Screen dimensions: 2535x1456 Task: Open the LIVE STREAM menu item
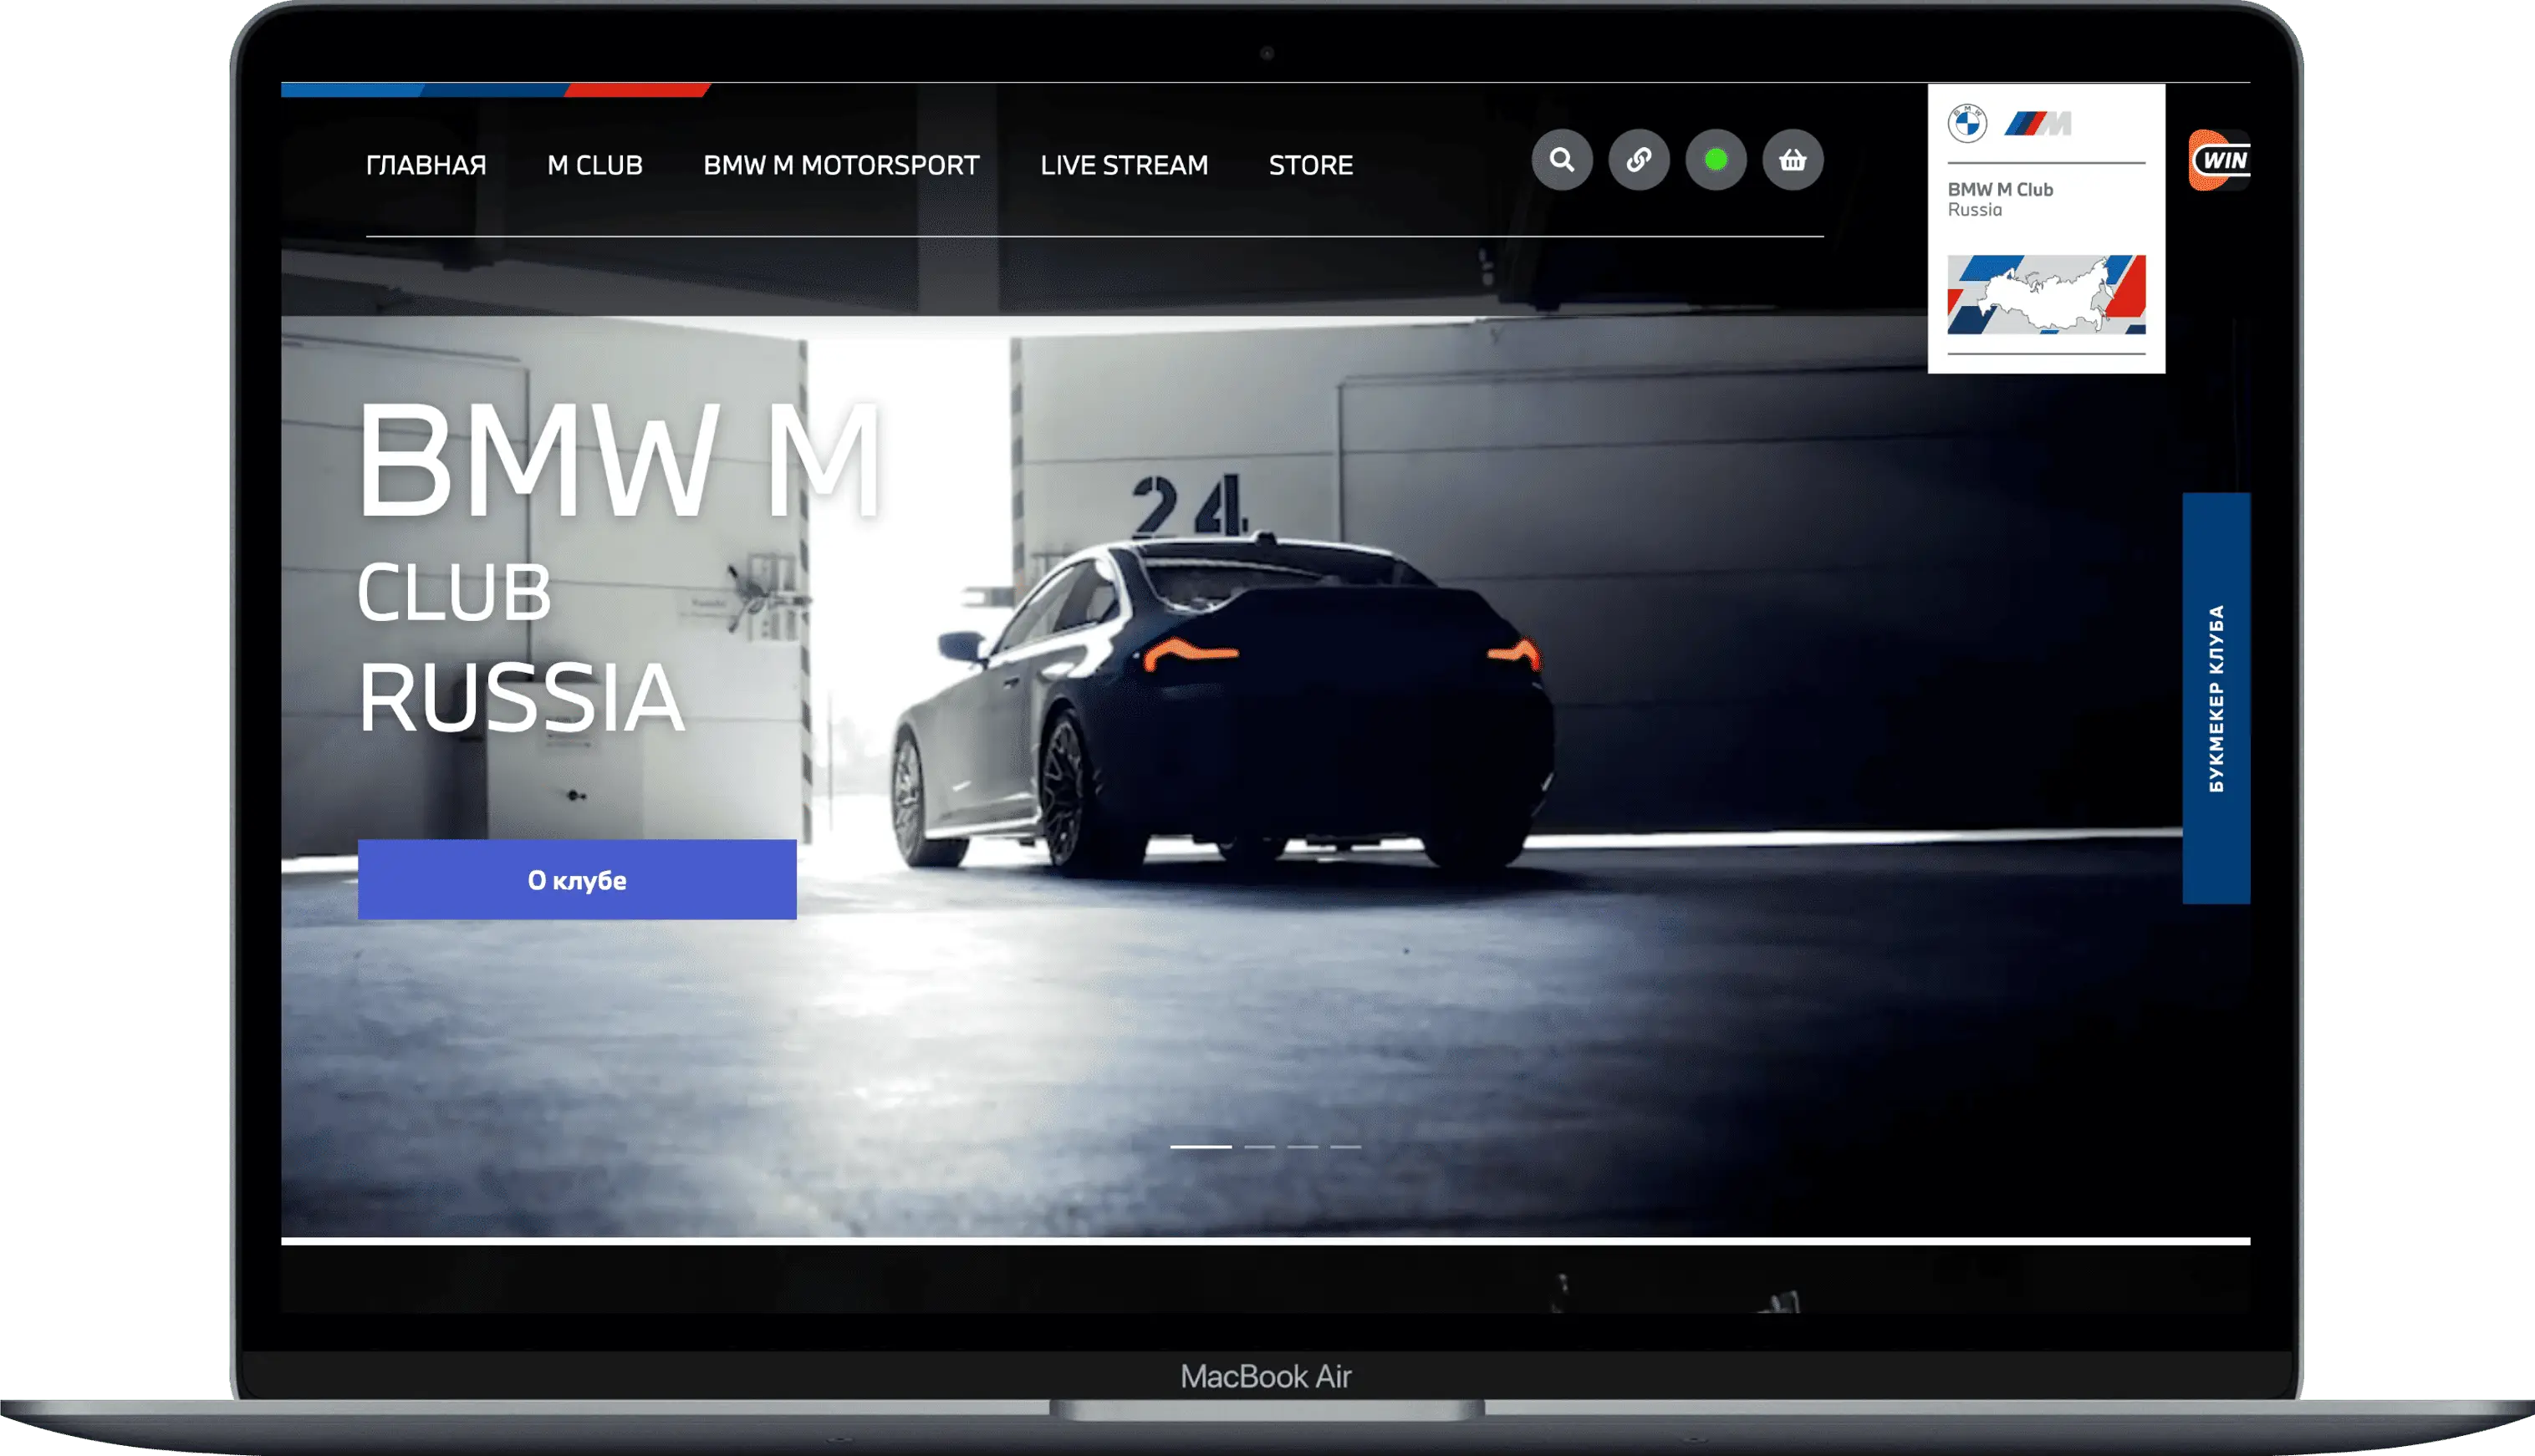click(1124, 165)
